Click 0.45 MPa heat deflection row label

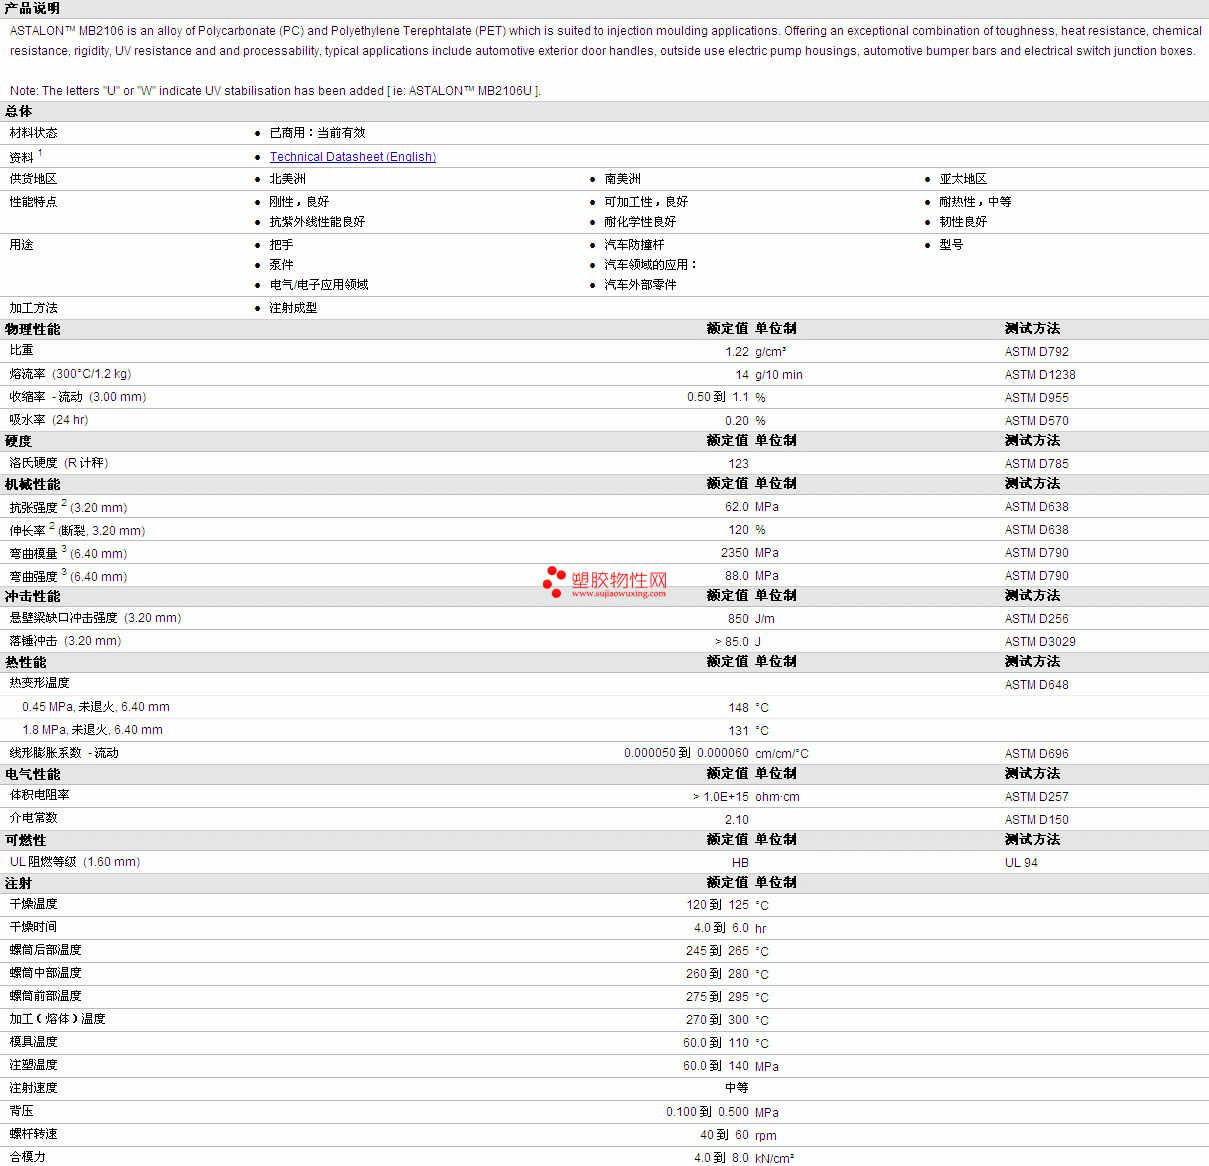[x=96, y=707]
